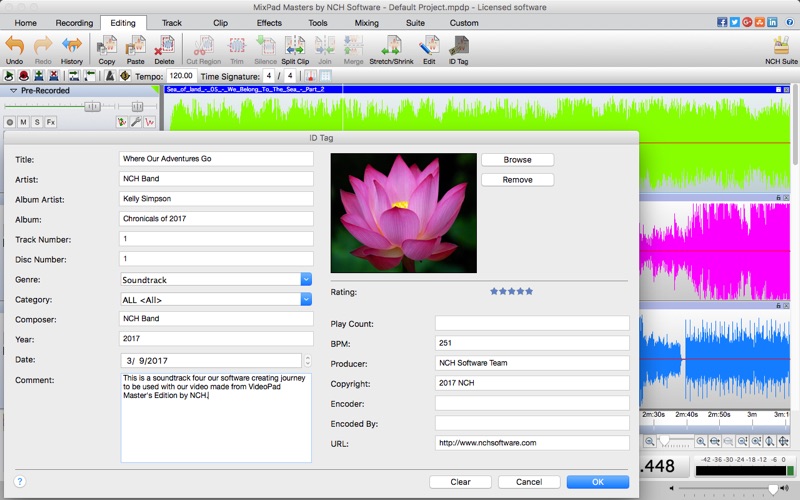Mute the Pre-Recorded track
Screen dimensions: 800x500
point(23,122)
